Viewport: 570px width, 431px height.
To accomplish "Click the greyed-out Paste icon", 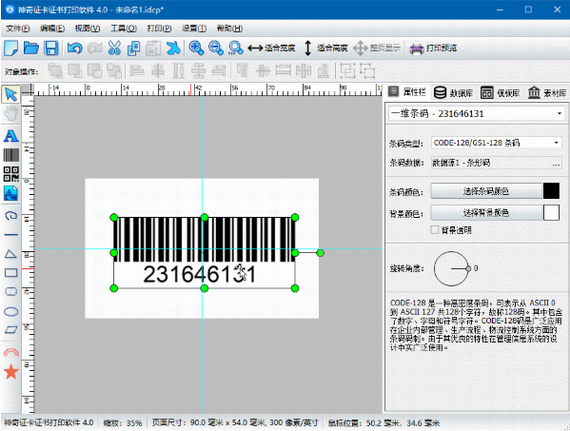I will [x=153, y=48].
